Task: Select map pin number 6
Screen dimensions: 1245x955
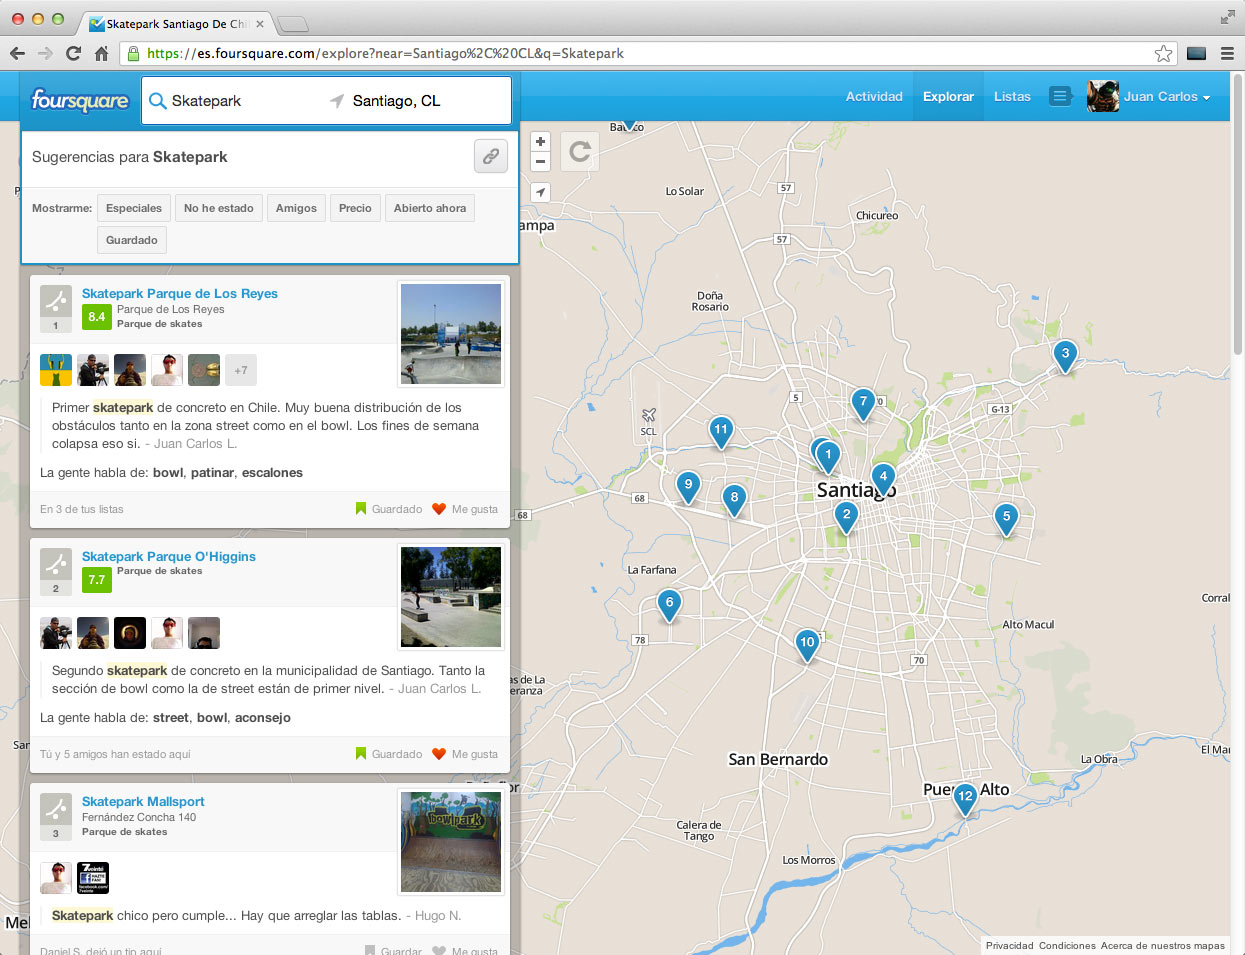Action: point(669,604)
